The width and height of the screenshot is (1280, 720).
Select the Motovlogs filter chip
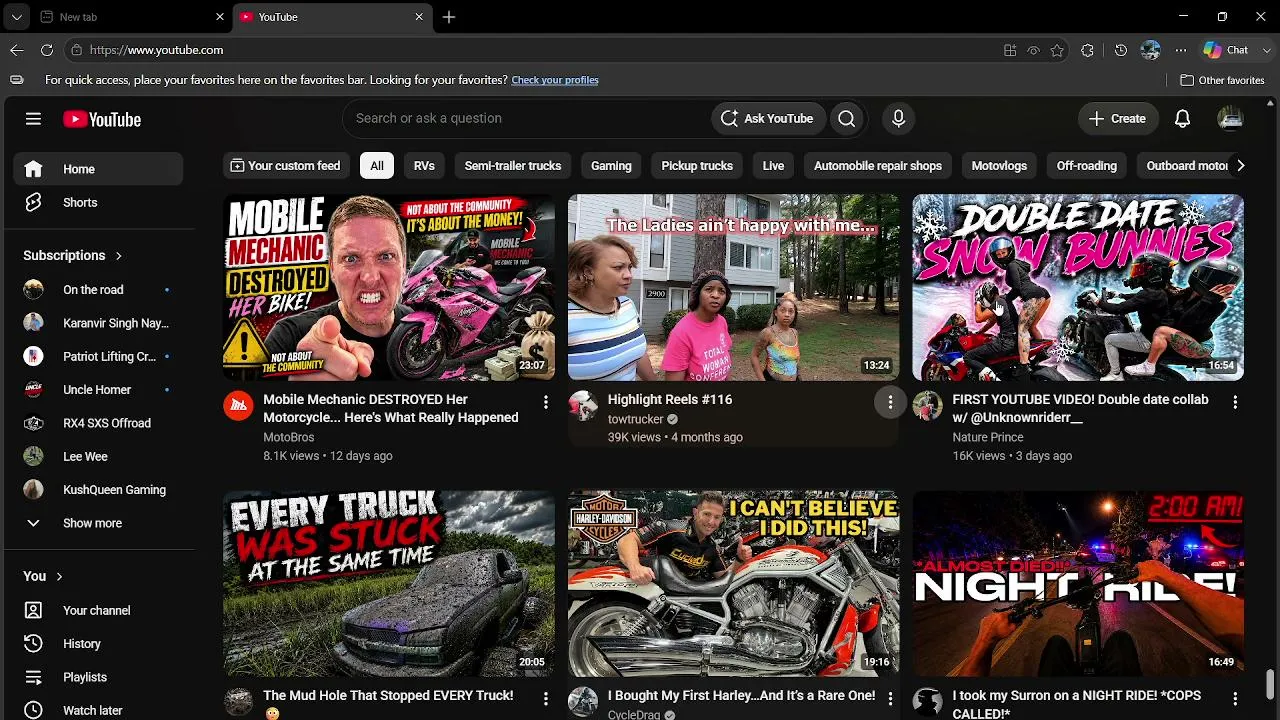(x=999, y=166)
